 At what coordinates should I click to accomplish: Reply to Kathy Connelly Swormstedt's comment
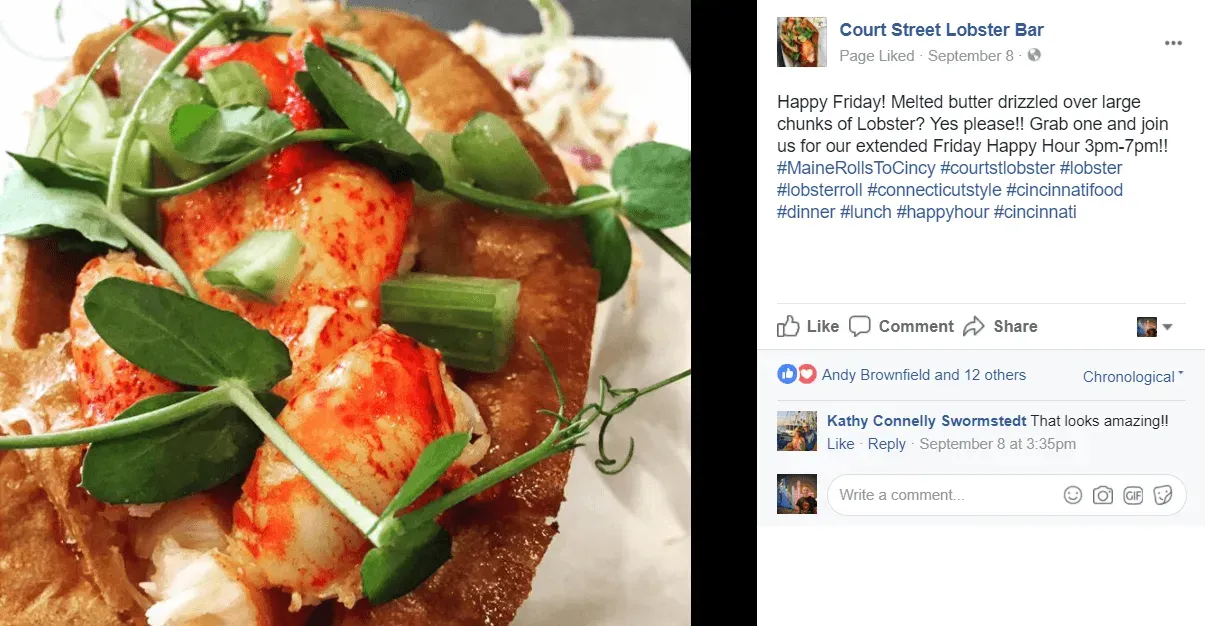(887, 444)
